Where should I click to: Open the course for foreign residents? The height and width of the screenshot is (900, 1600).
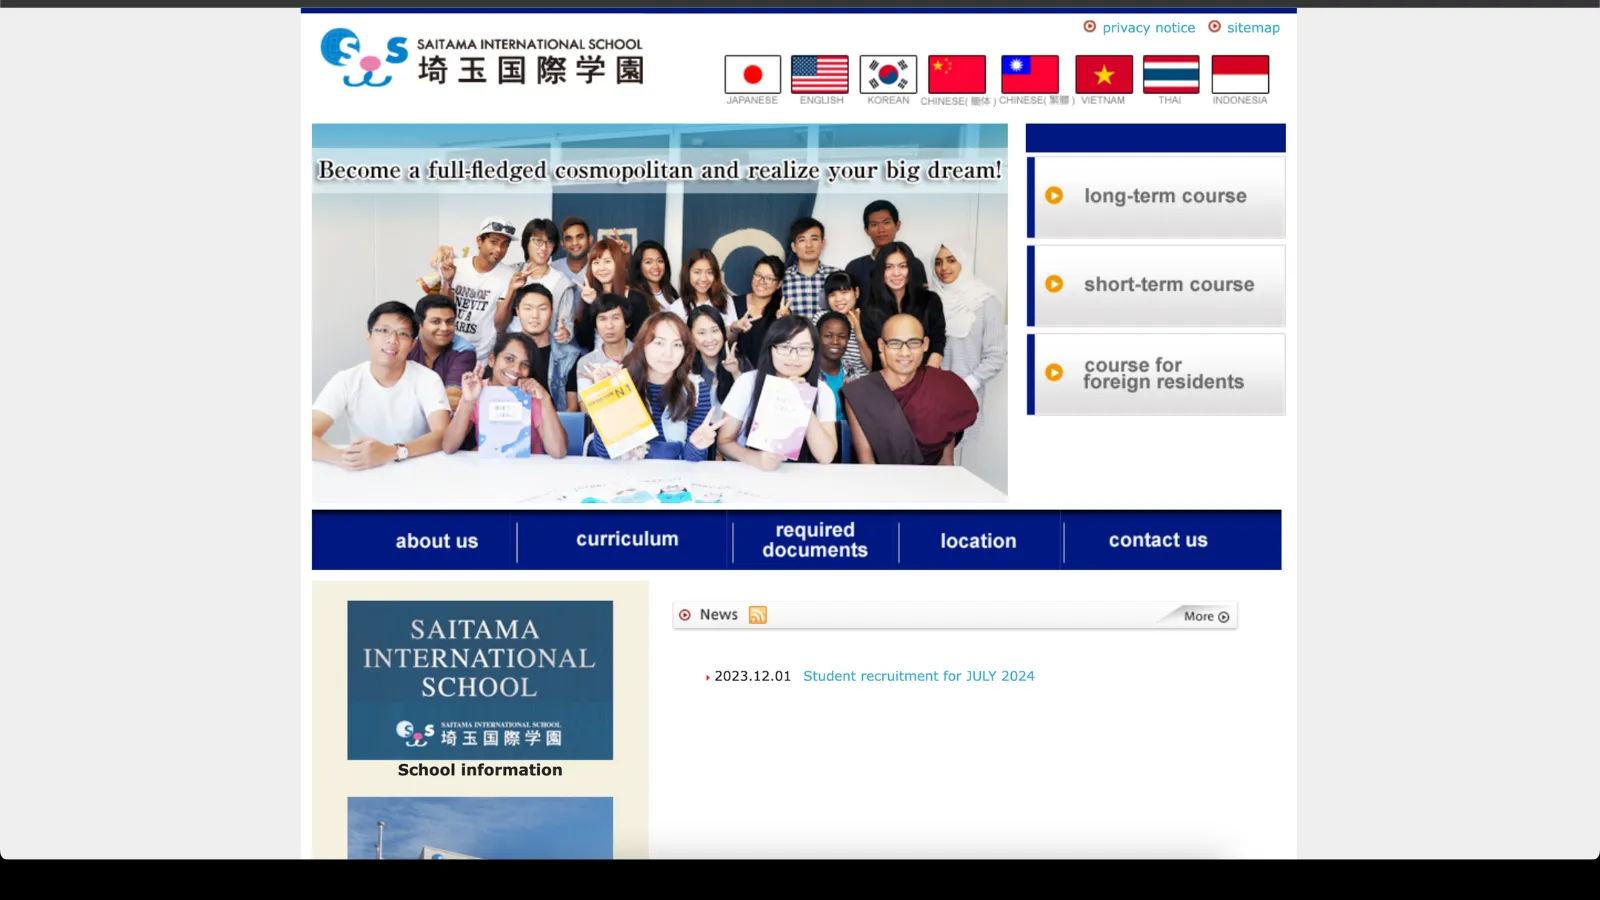[x=1157, y=373]
